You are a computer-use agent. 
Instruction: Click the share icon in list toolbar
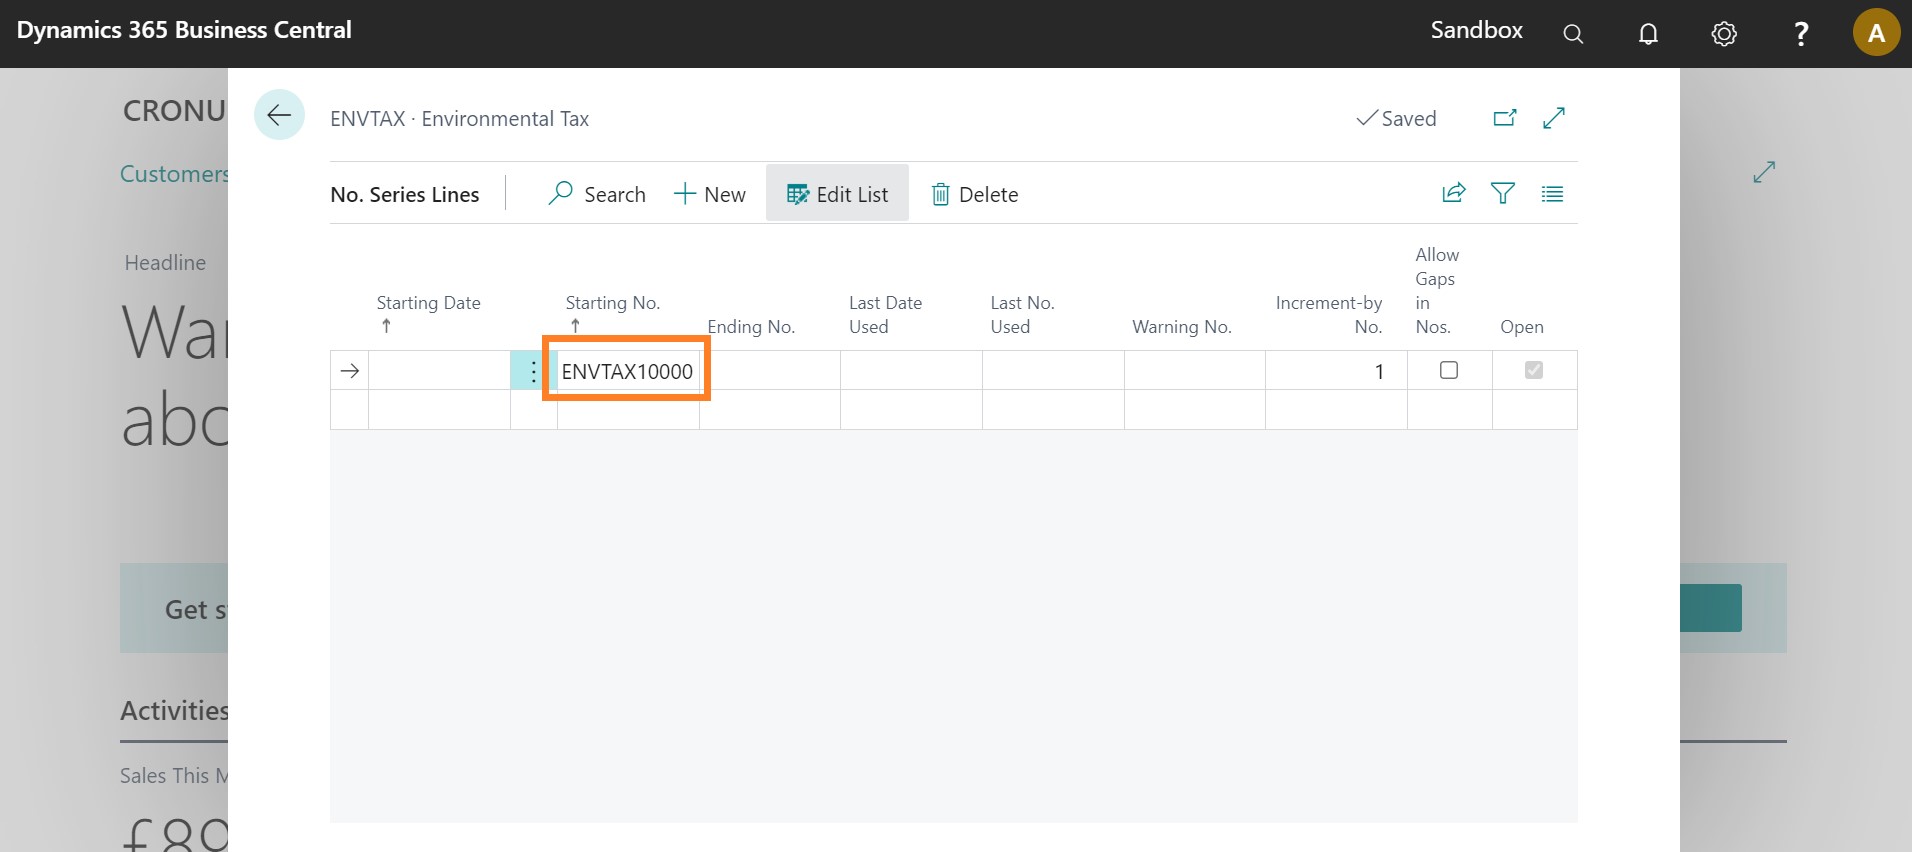pyautogui.click(x=1453, y=193)
